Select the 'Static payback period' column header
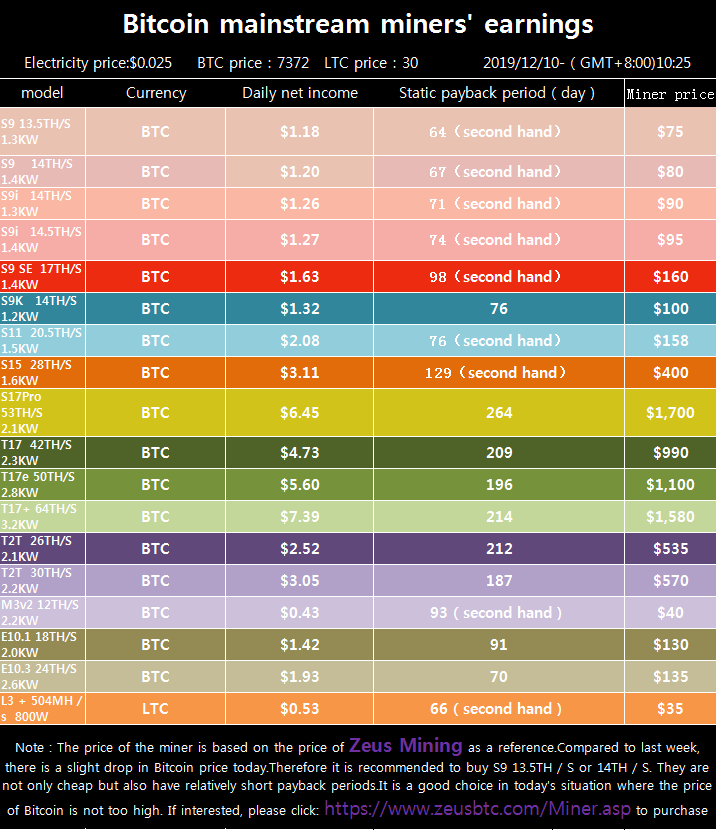This screenshot has width=716, height=830. [497, 93]
